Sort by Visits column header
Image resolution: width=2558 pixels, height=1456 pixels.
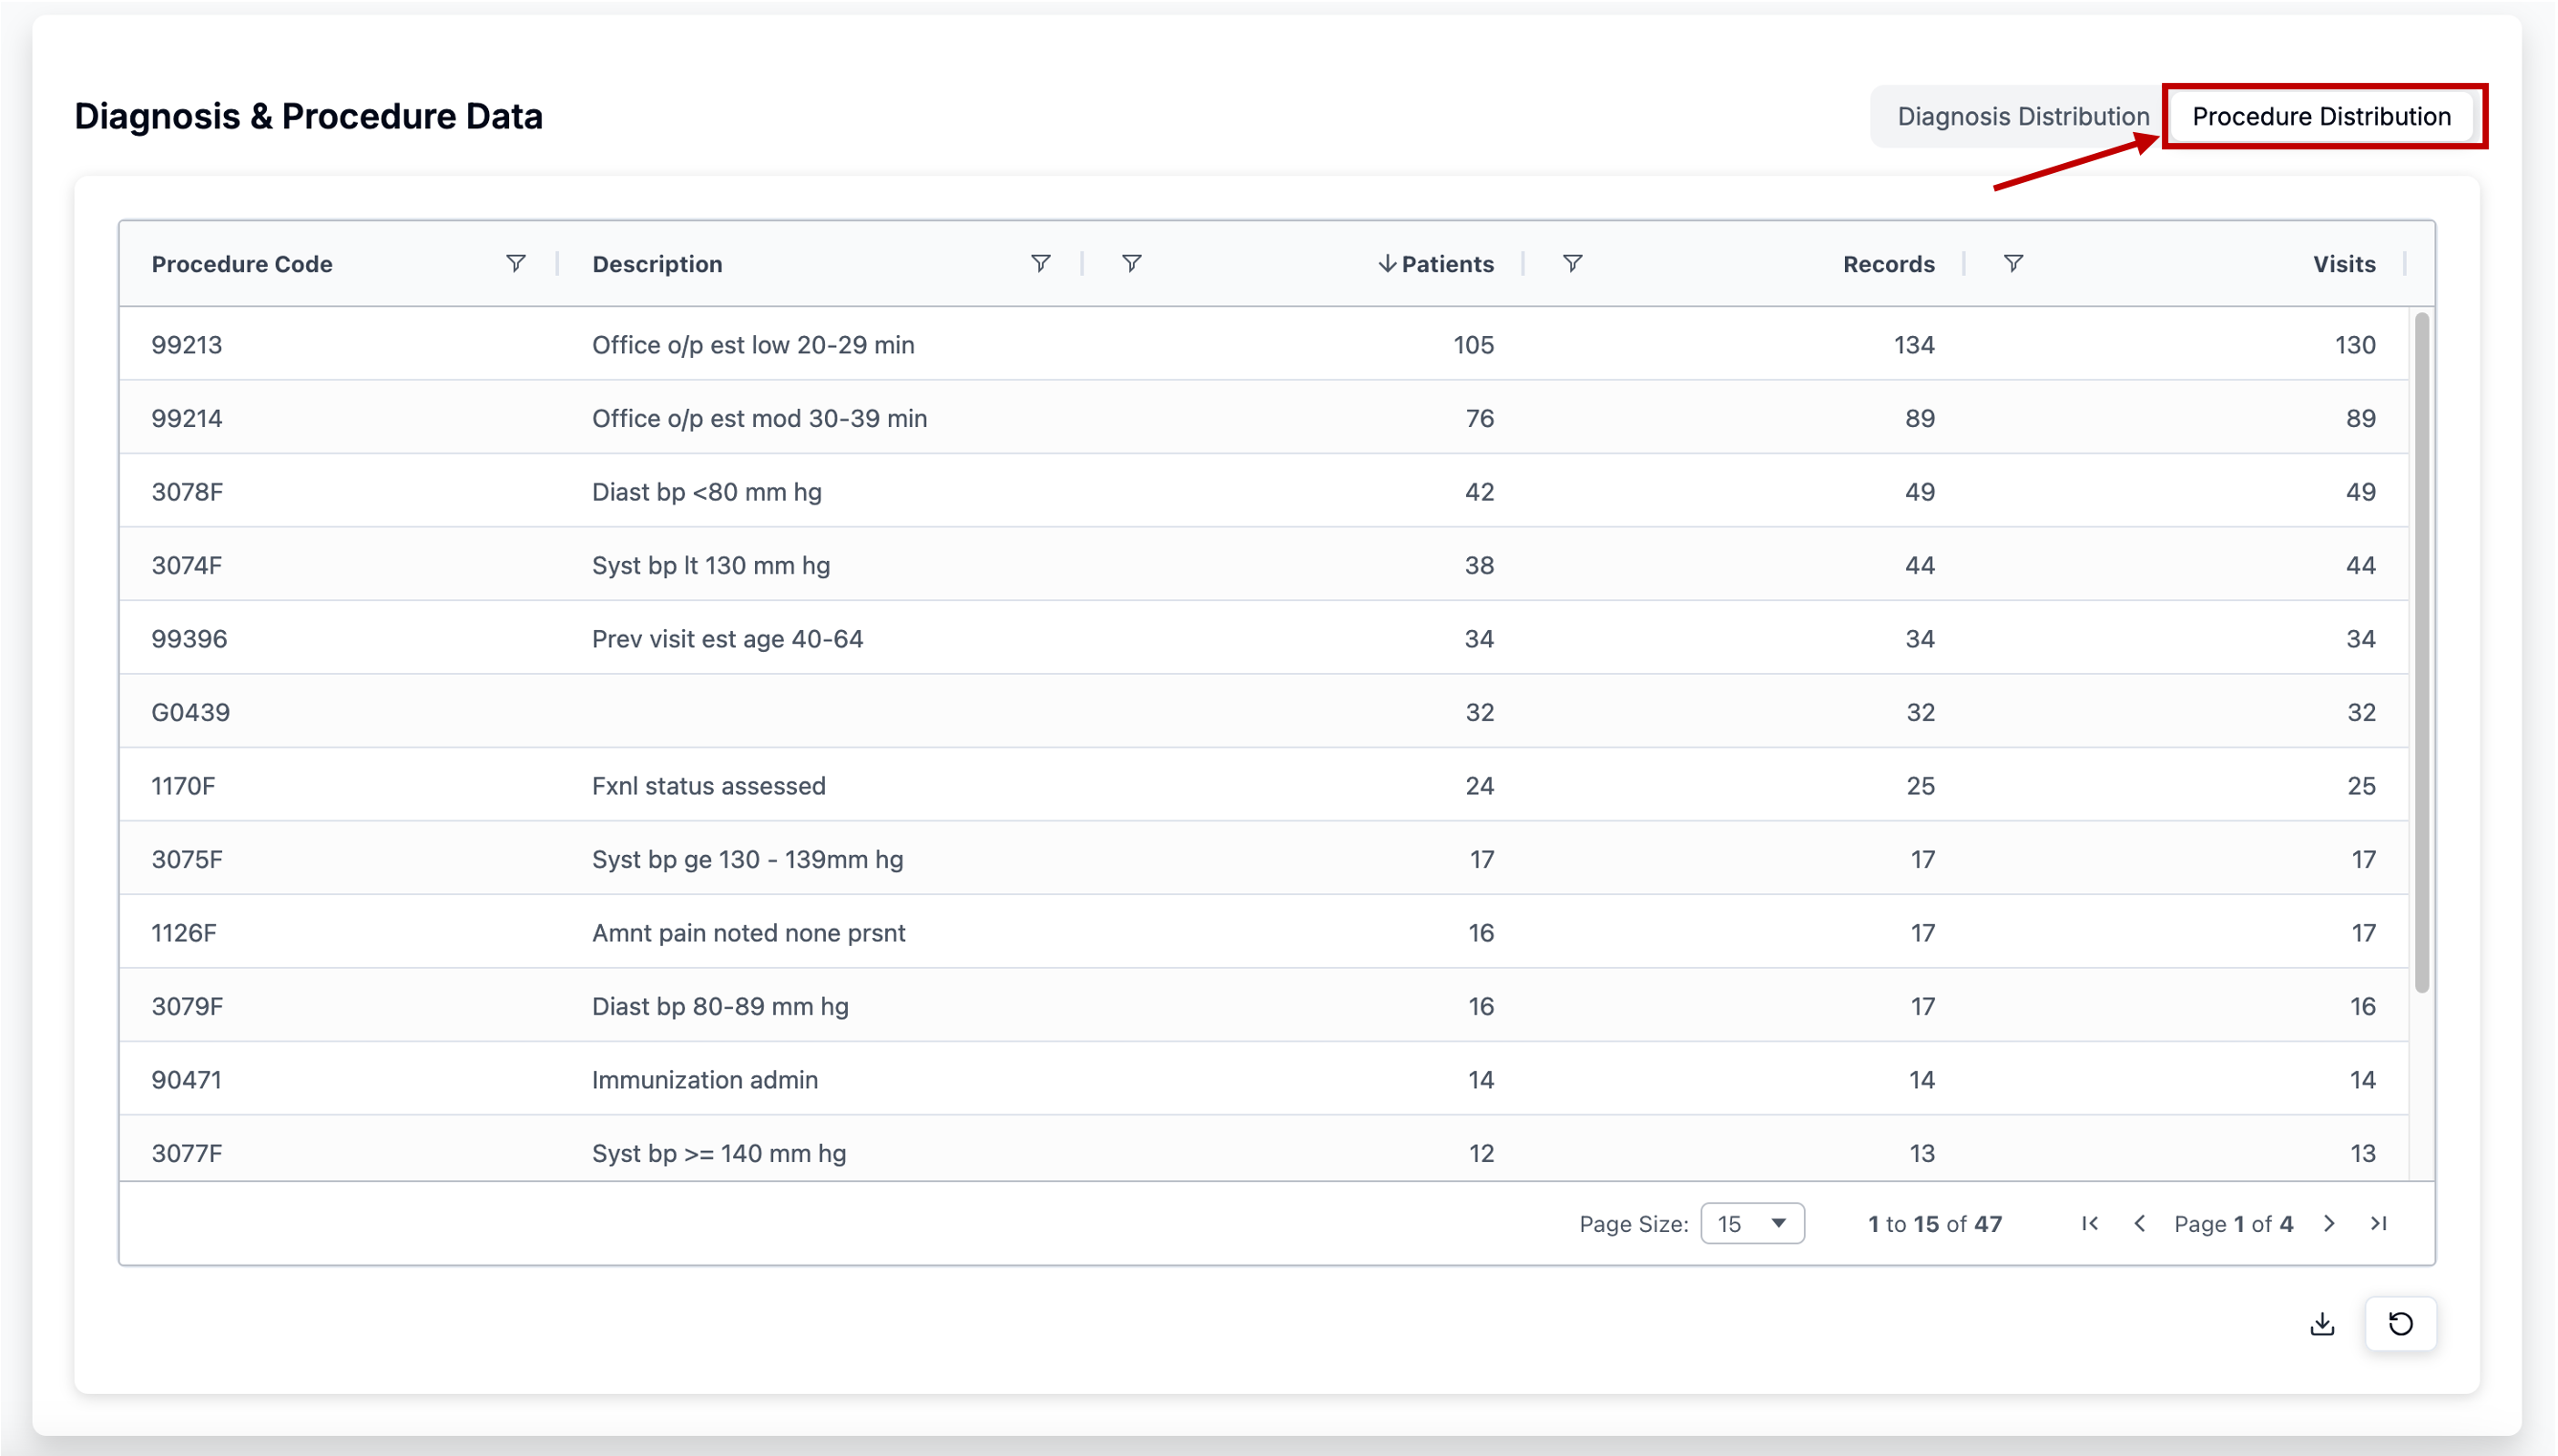2343,264
